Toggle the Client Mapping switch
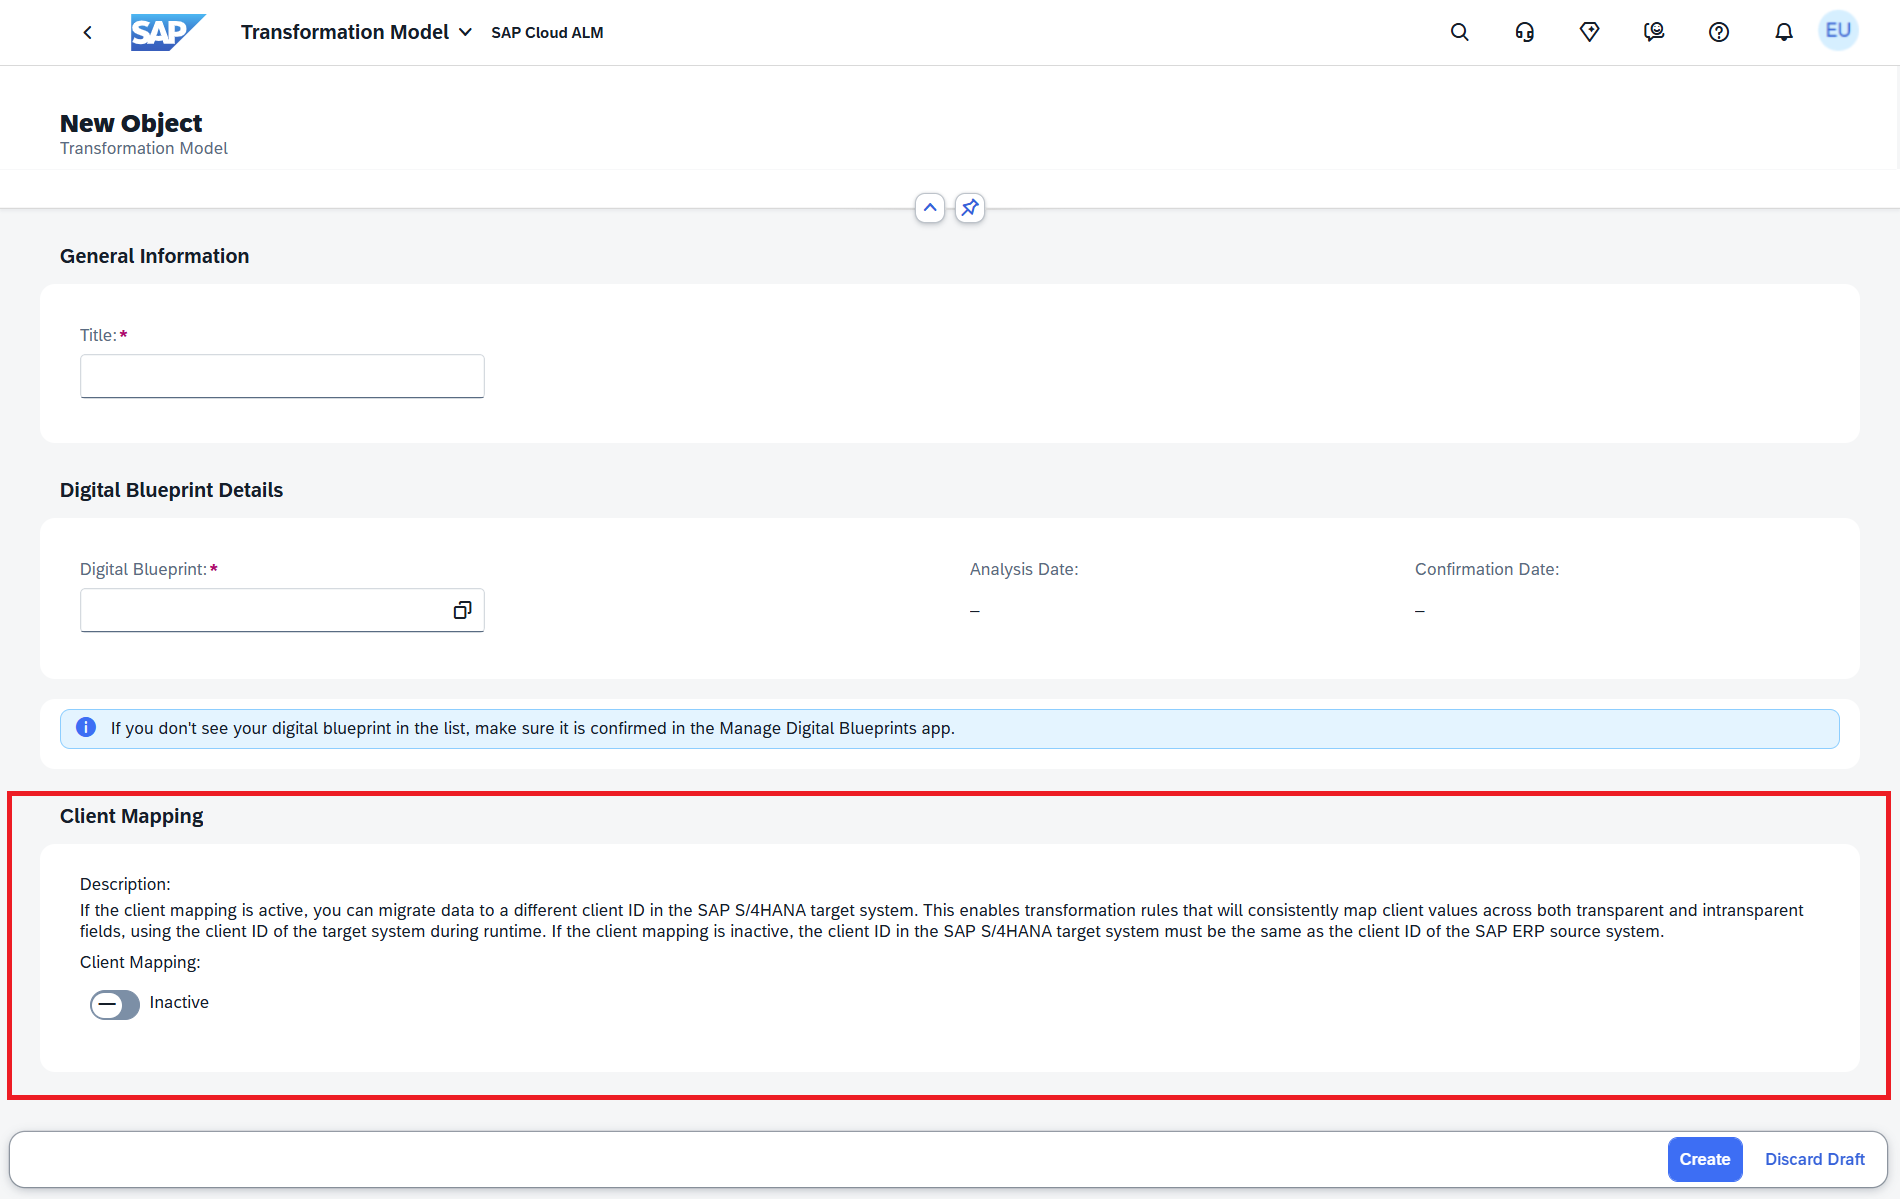The image size is (1900, 1199). click(x=115, y=1004)
